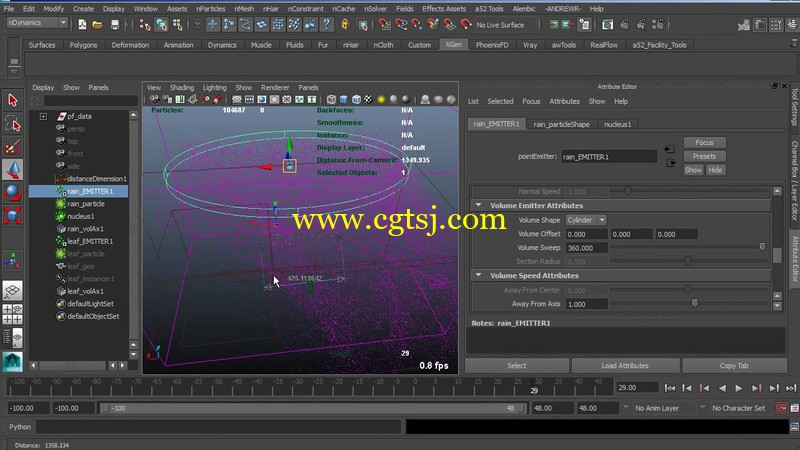Open the Edit menu
The width and height of the screenshot is (800, 450).
(29, 9)
